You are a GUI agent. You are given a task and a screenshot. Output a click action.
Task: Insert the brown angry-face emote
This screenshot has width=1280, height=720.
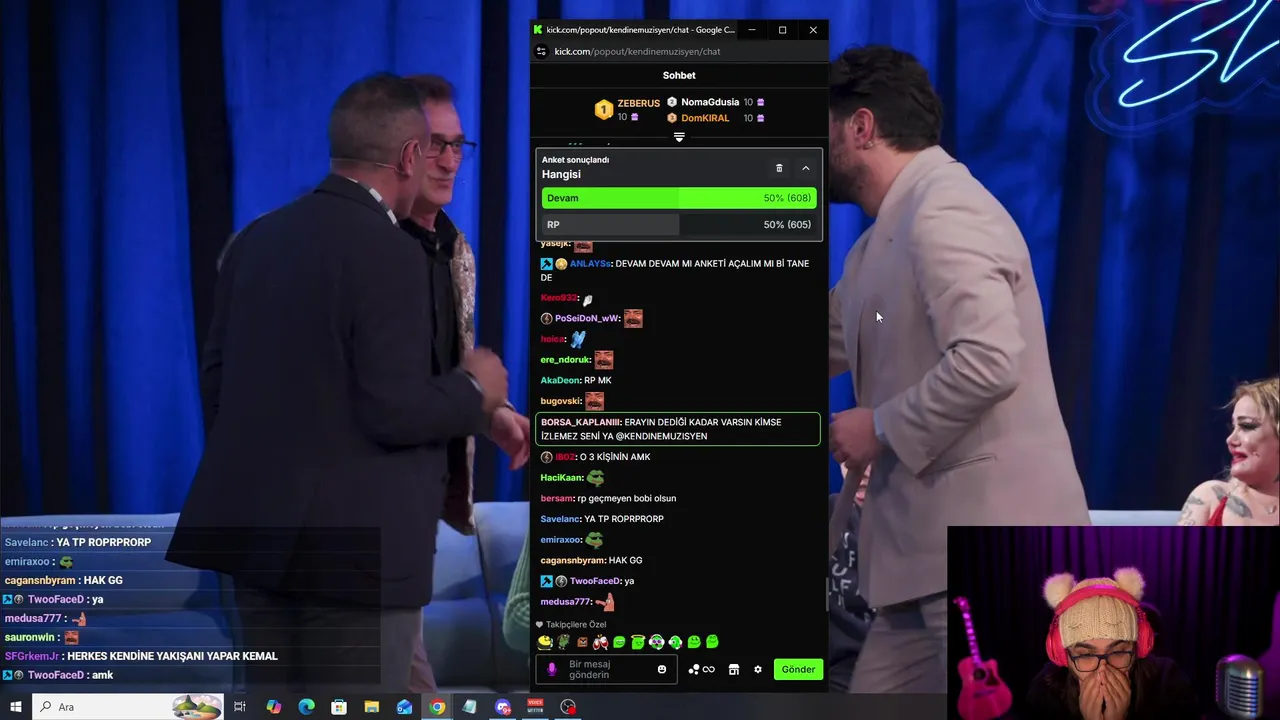click(582, 642)
